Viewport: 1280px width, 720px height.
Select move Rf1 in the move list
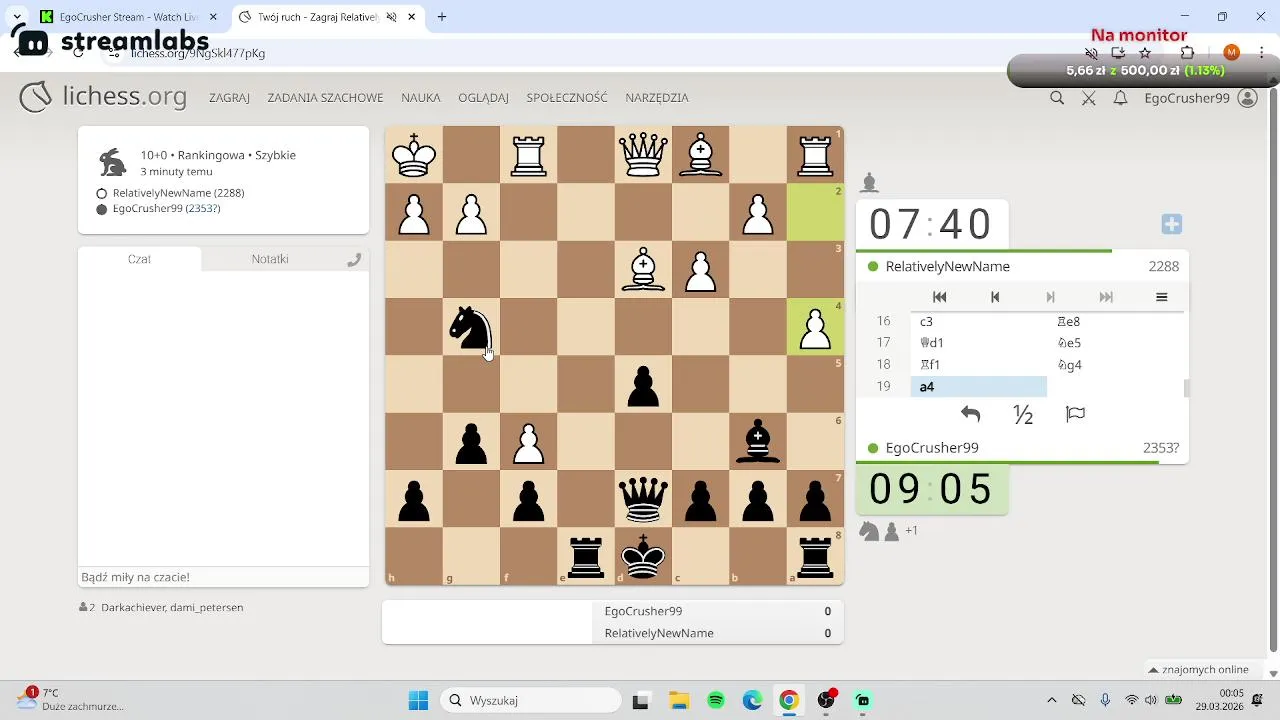(978, 365)
